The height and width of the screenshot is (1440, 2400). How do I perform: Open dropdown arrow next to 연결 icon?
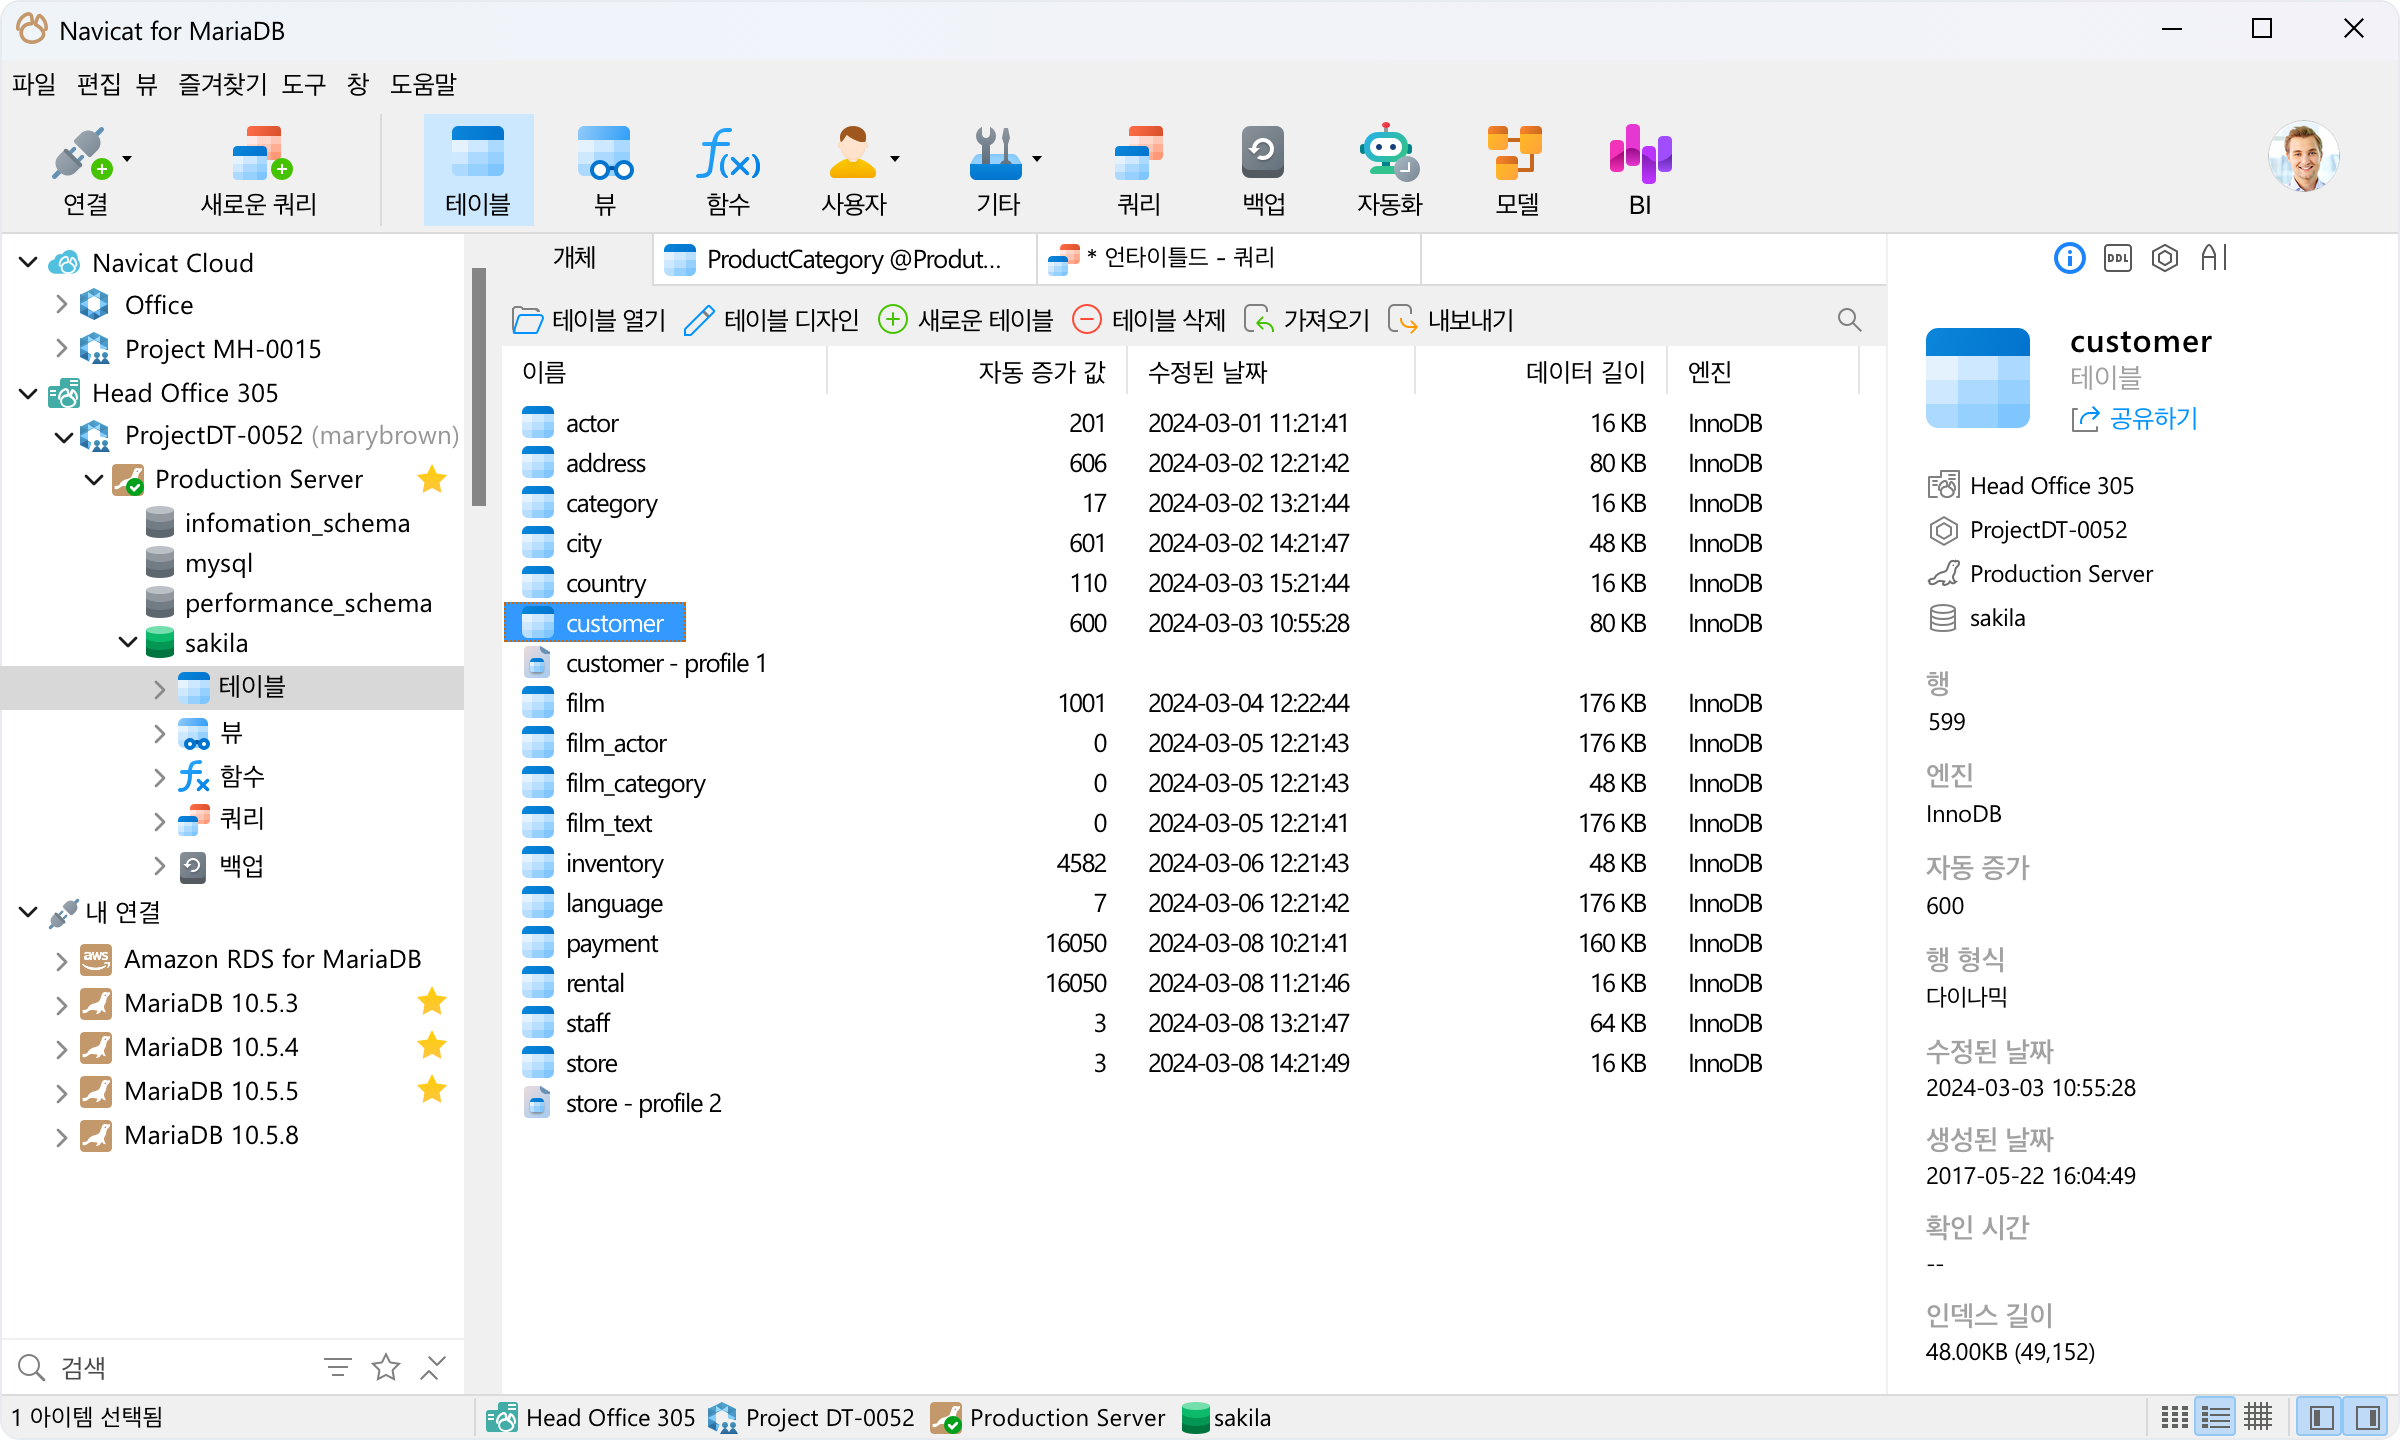[127, 159]
